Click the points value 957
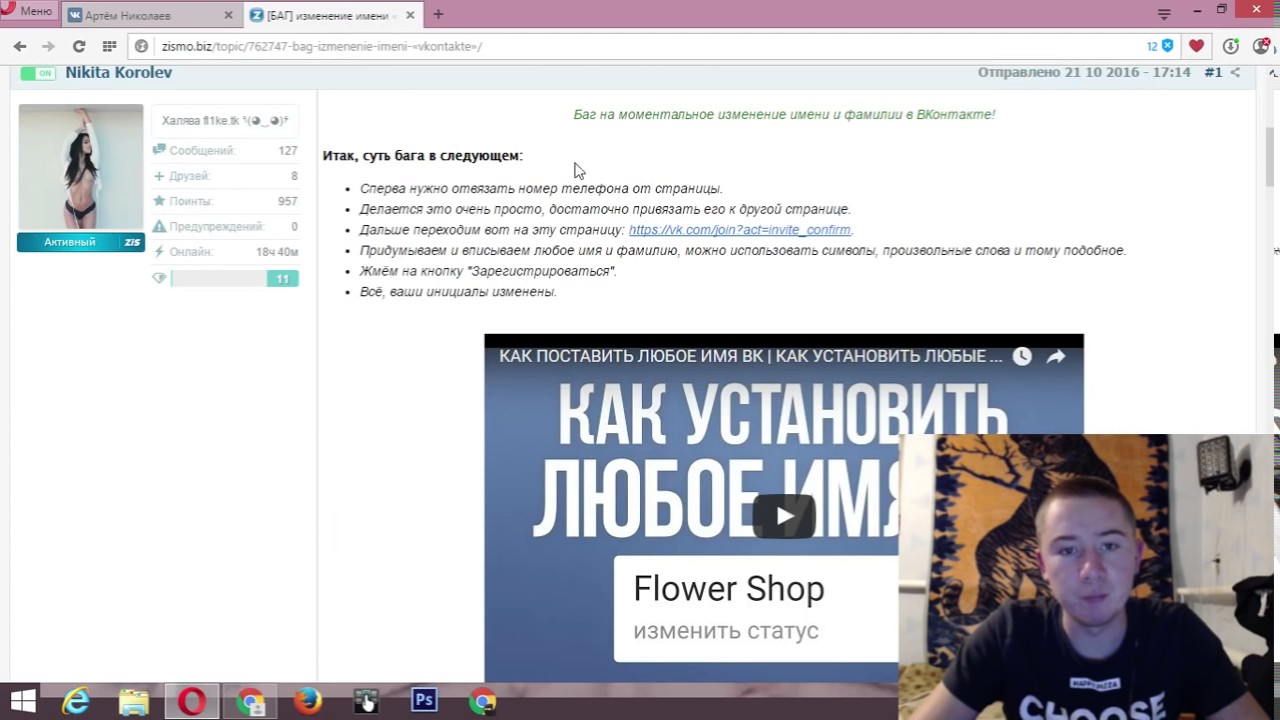The width and height of the screenshot is (1280, 720). [288, 201]
